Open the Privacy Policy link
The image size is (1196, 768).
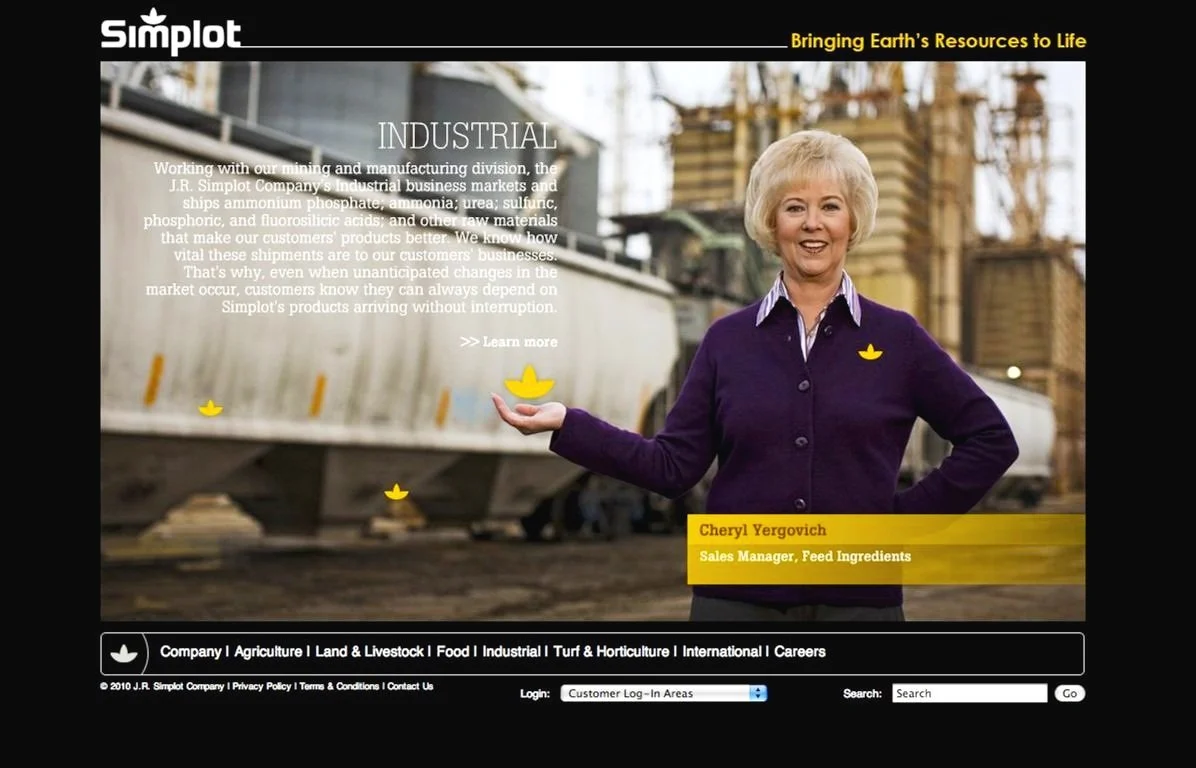point(262,686)
